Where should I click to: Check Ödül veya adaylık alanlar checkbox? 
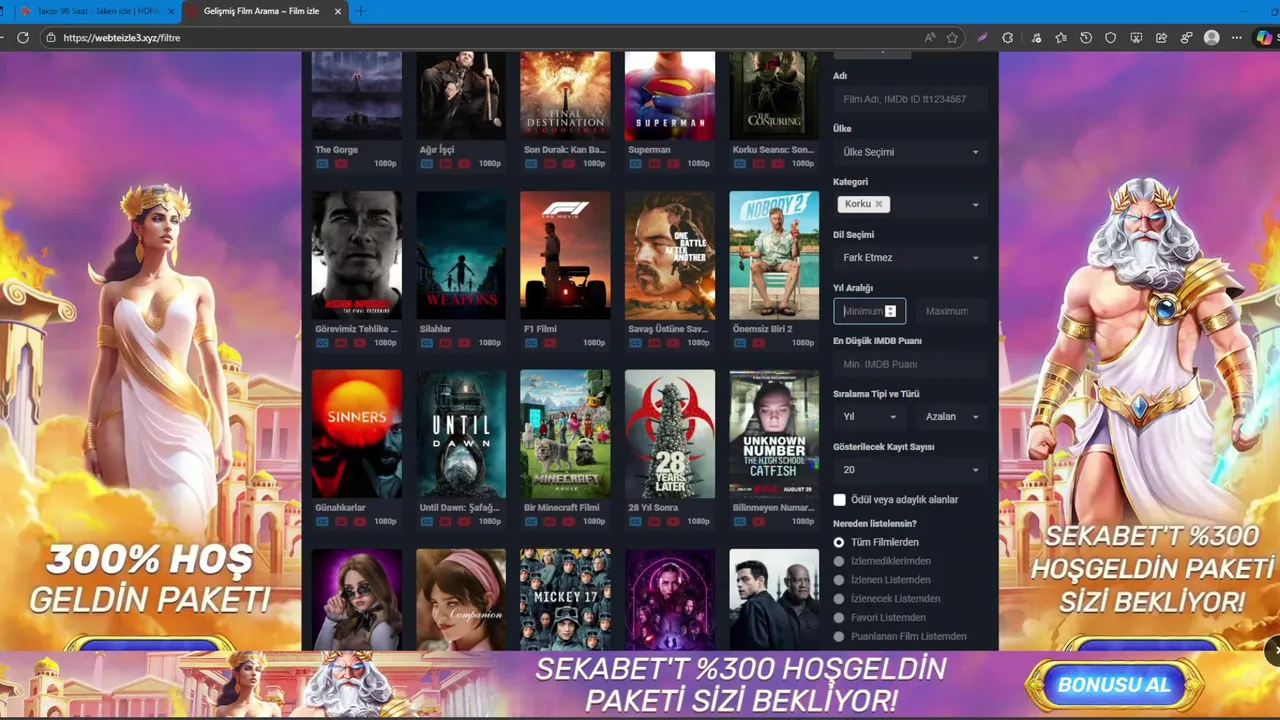(840, 499)
